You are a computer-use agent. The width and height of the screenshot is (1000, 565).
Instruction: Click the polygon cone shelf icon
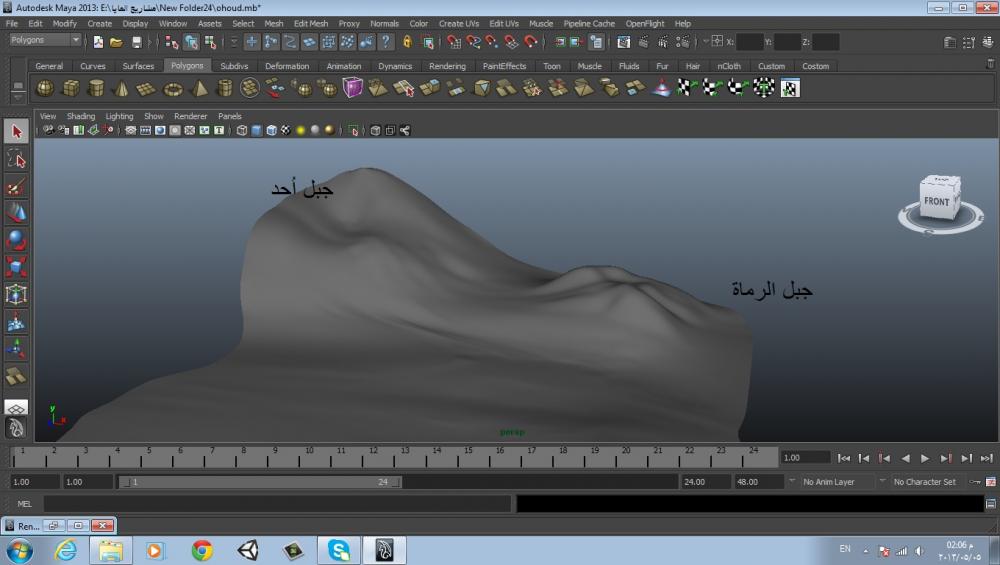(121, 88)
